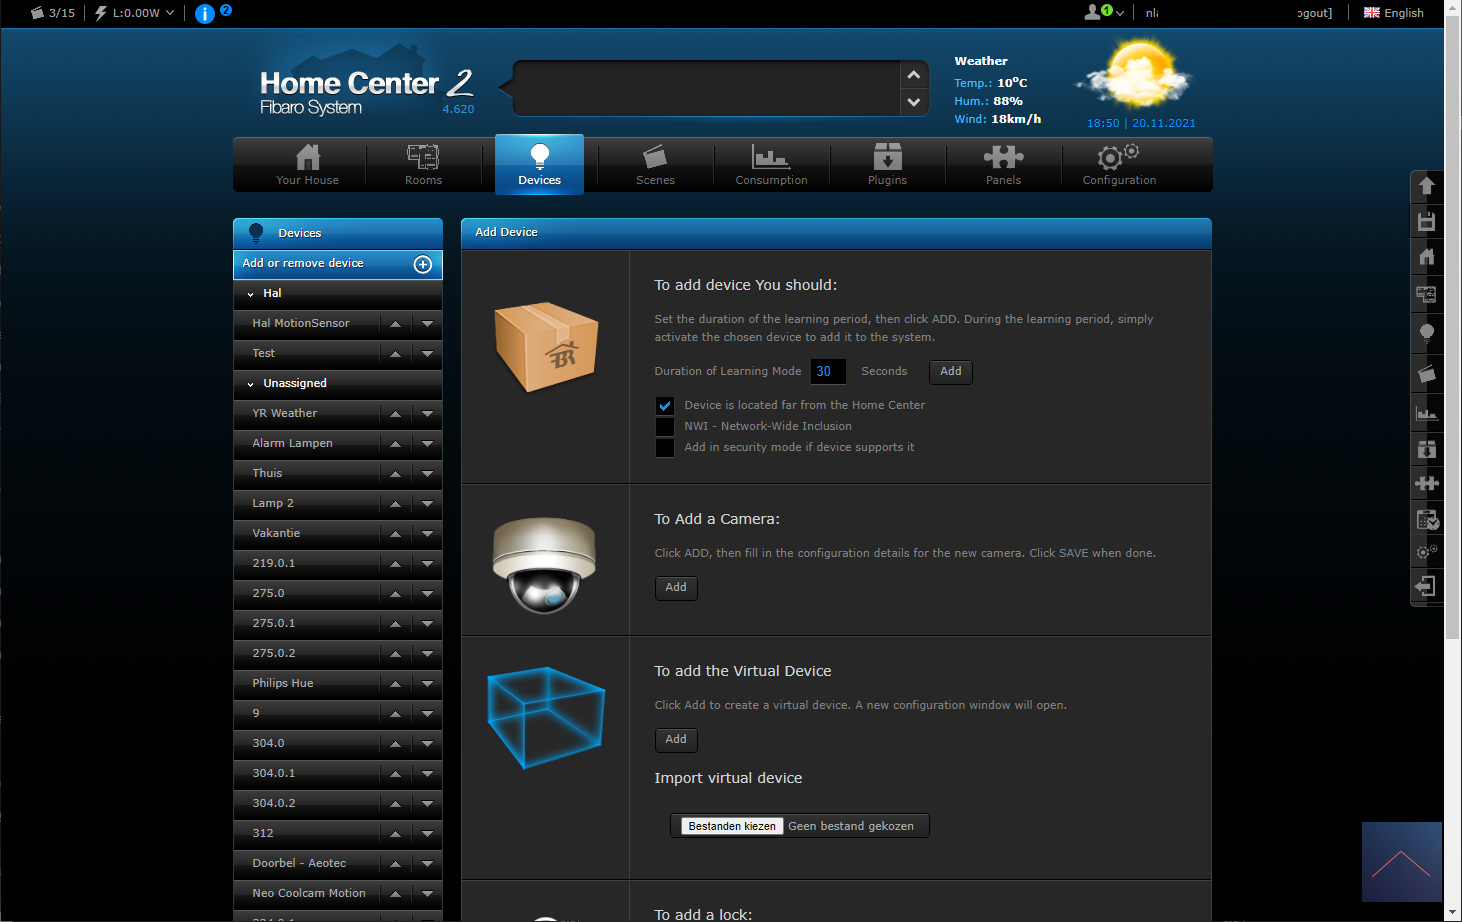
Task: Move Neo Coolcam Motion up
Action: point(395,894)
